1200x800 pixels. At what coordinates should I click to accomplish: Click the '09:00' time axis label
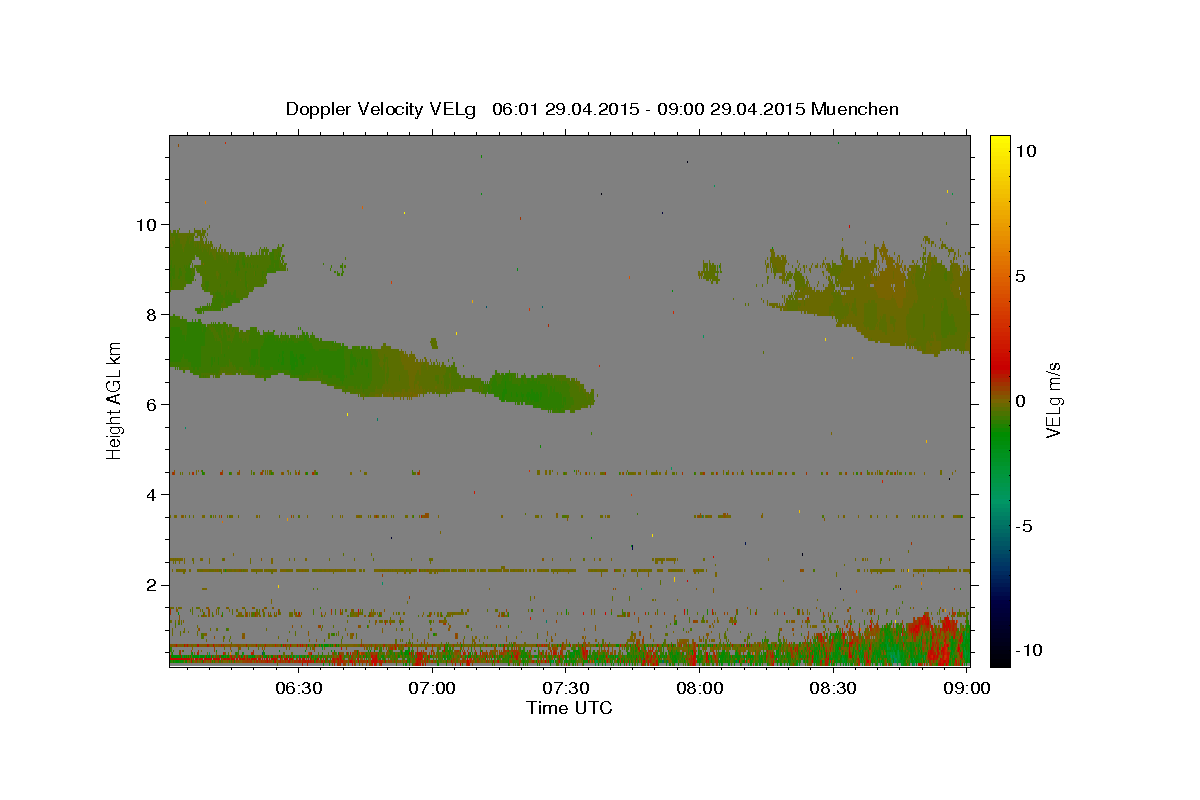[x=967, y=688]
